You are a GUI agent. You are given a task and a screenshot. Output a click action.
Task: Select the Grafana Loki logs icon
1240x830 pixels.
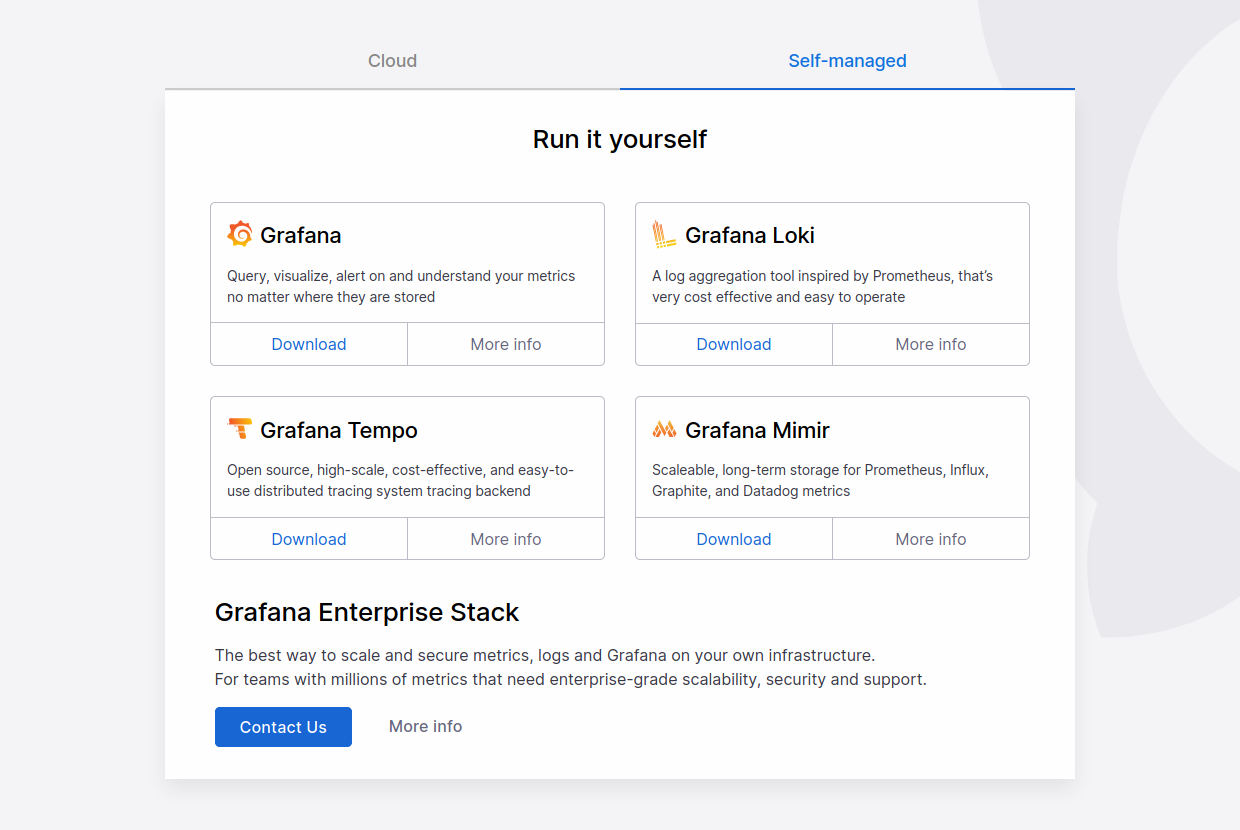tap(663, 234)
